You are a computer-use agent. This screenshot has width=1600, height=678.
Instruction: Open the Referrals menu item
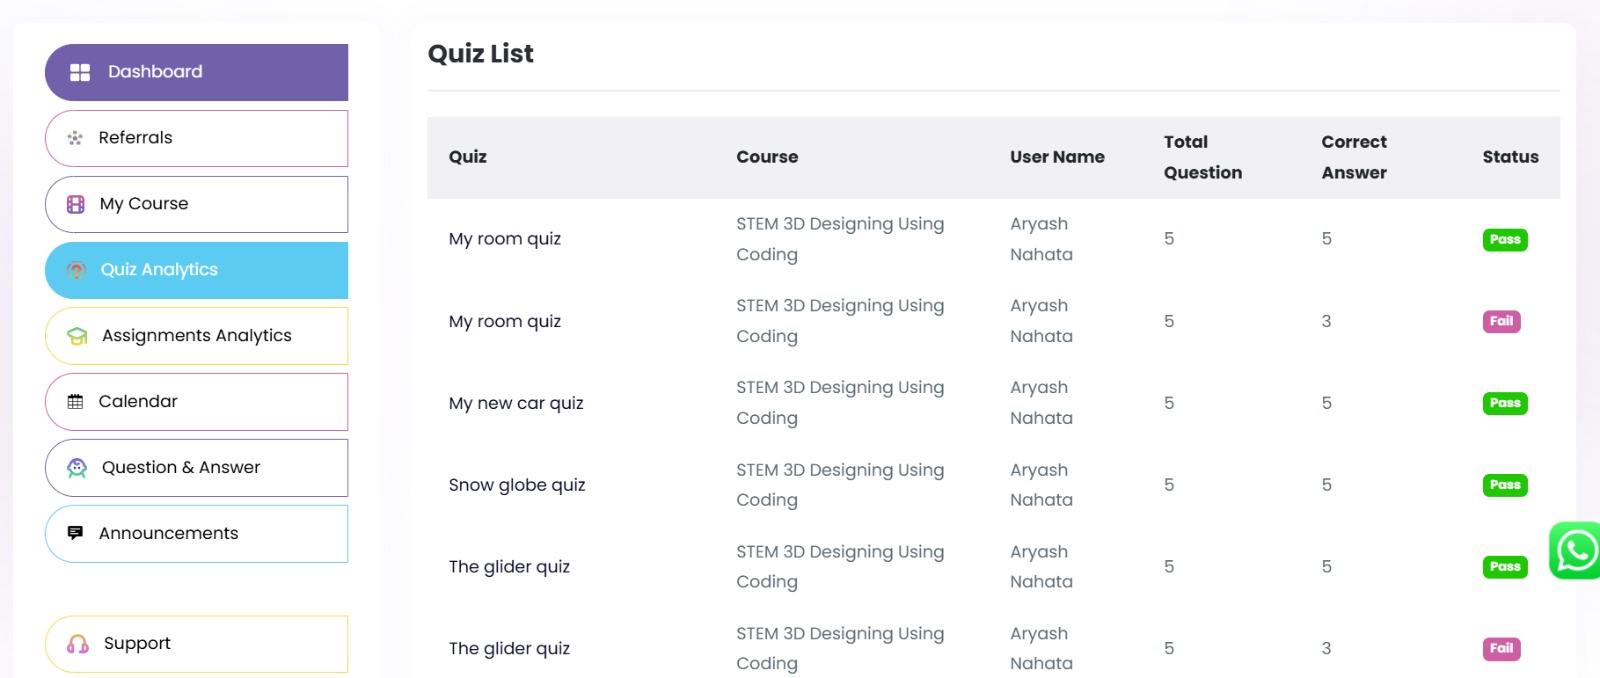[136, 138]
